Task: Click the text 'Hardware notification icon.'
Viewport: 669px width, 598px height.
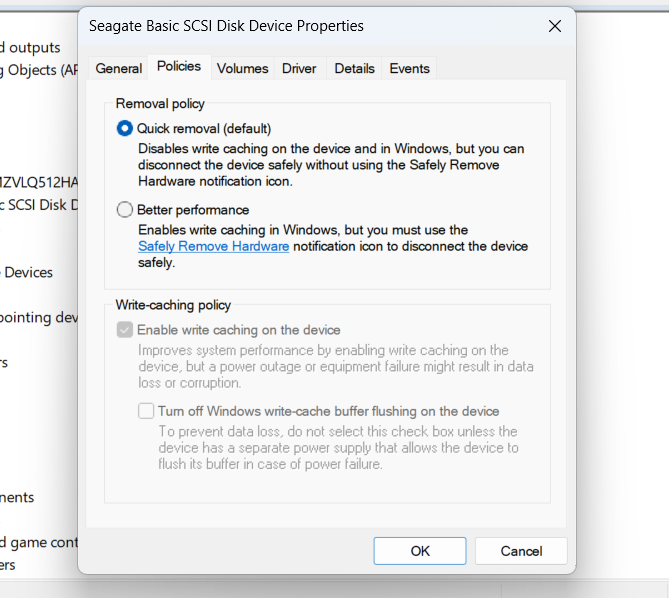Action: [x=215, y=181]
